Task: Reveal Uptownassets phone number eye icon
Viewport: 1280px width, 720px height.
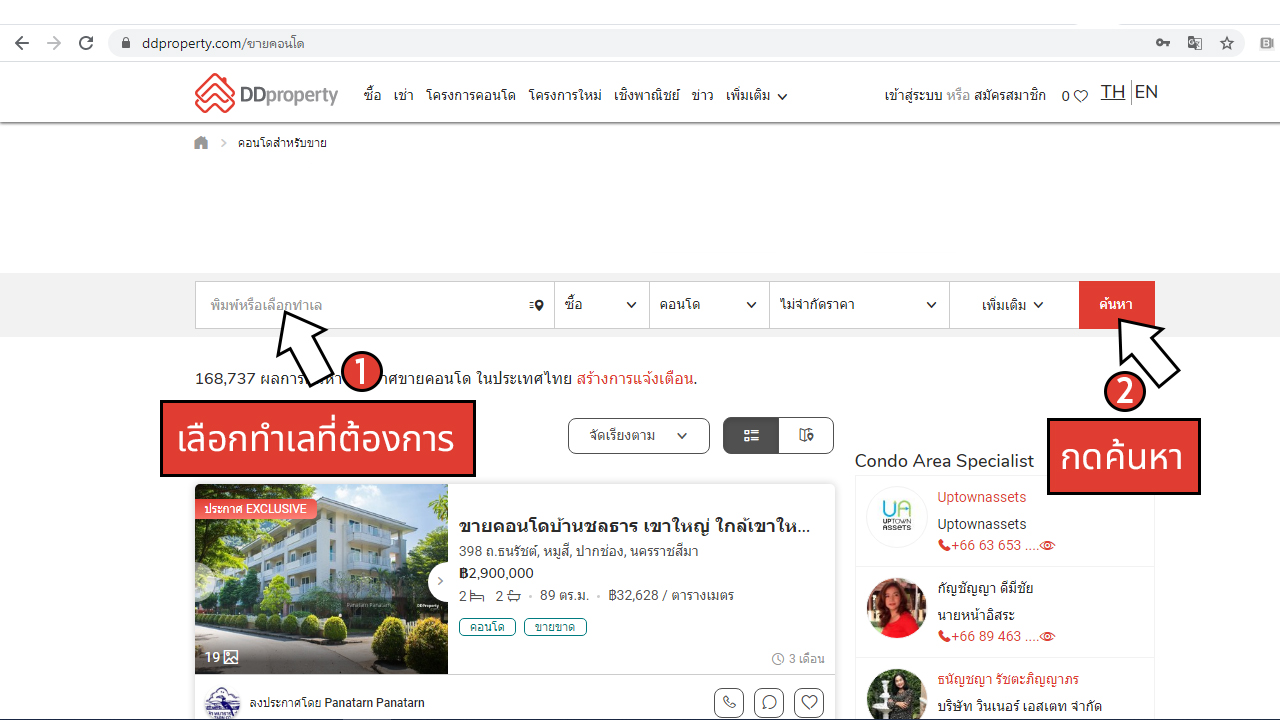Action: coord(1048,546)
